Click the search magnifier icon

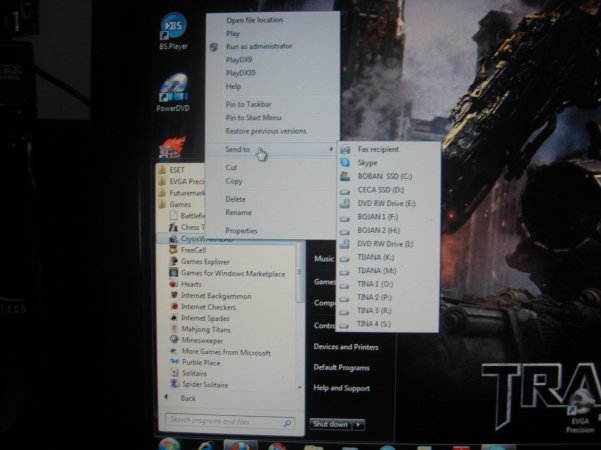pyautogui.click(x=287, y=423)
